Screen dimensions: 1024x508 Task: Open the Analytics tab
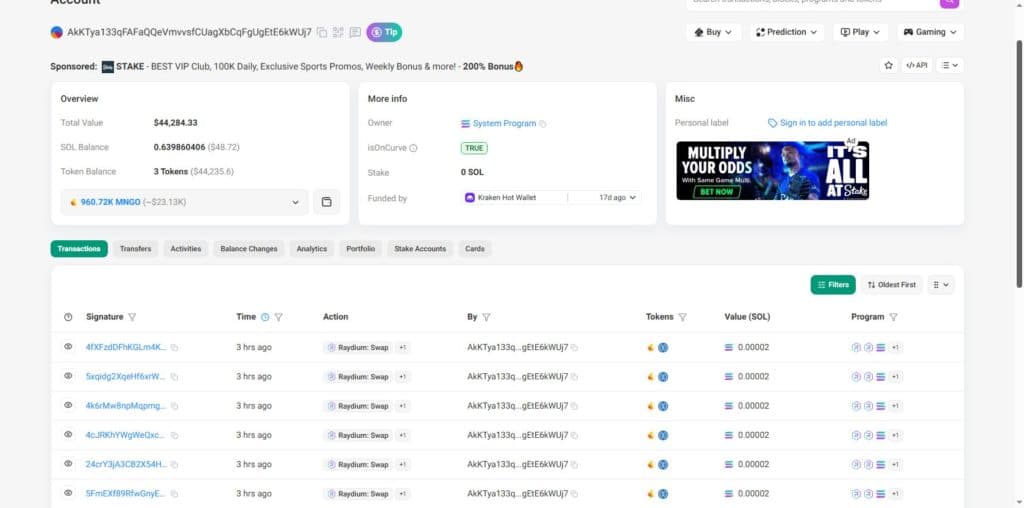point(312,249)
